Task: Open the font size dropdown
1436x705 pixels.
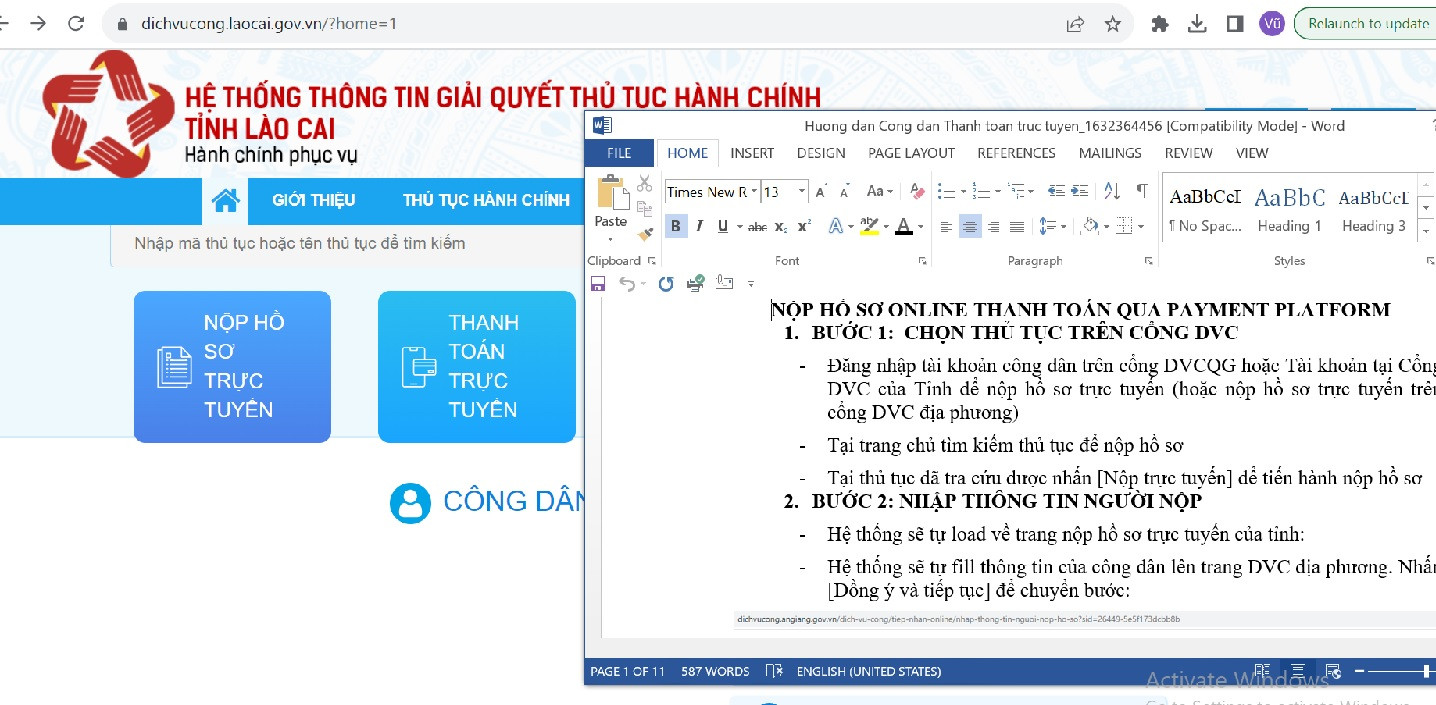Action: [x=800, y=190]
